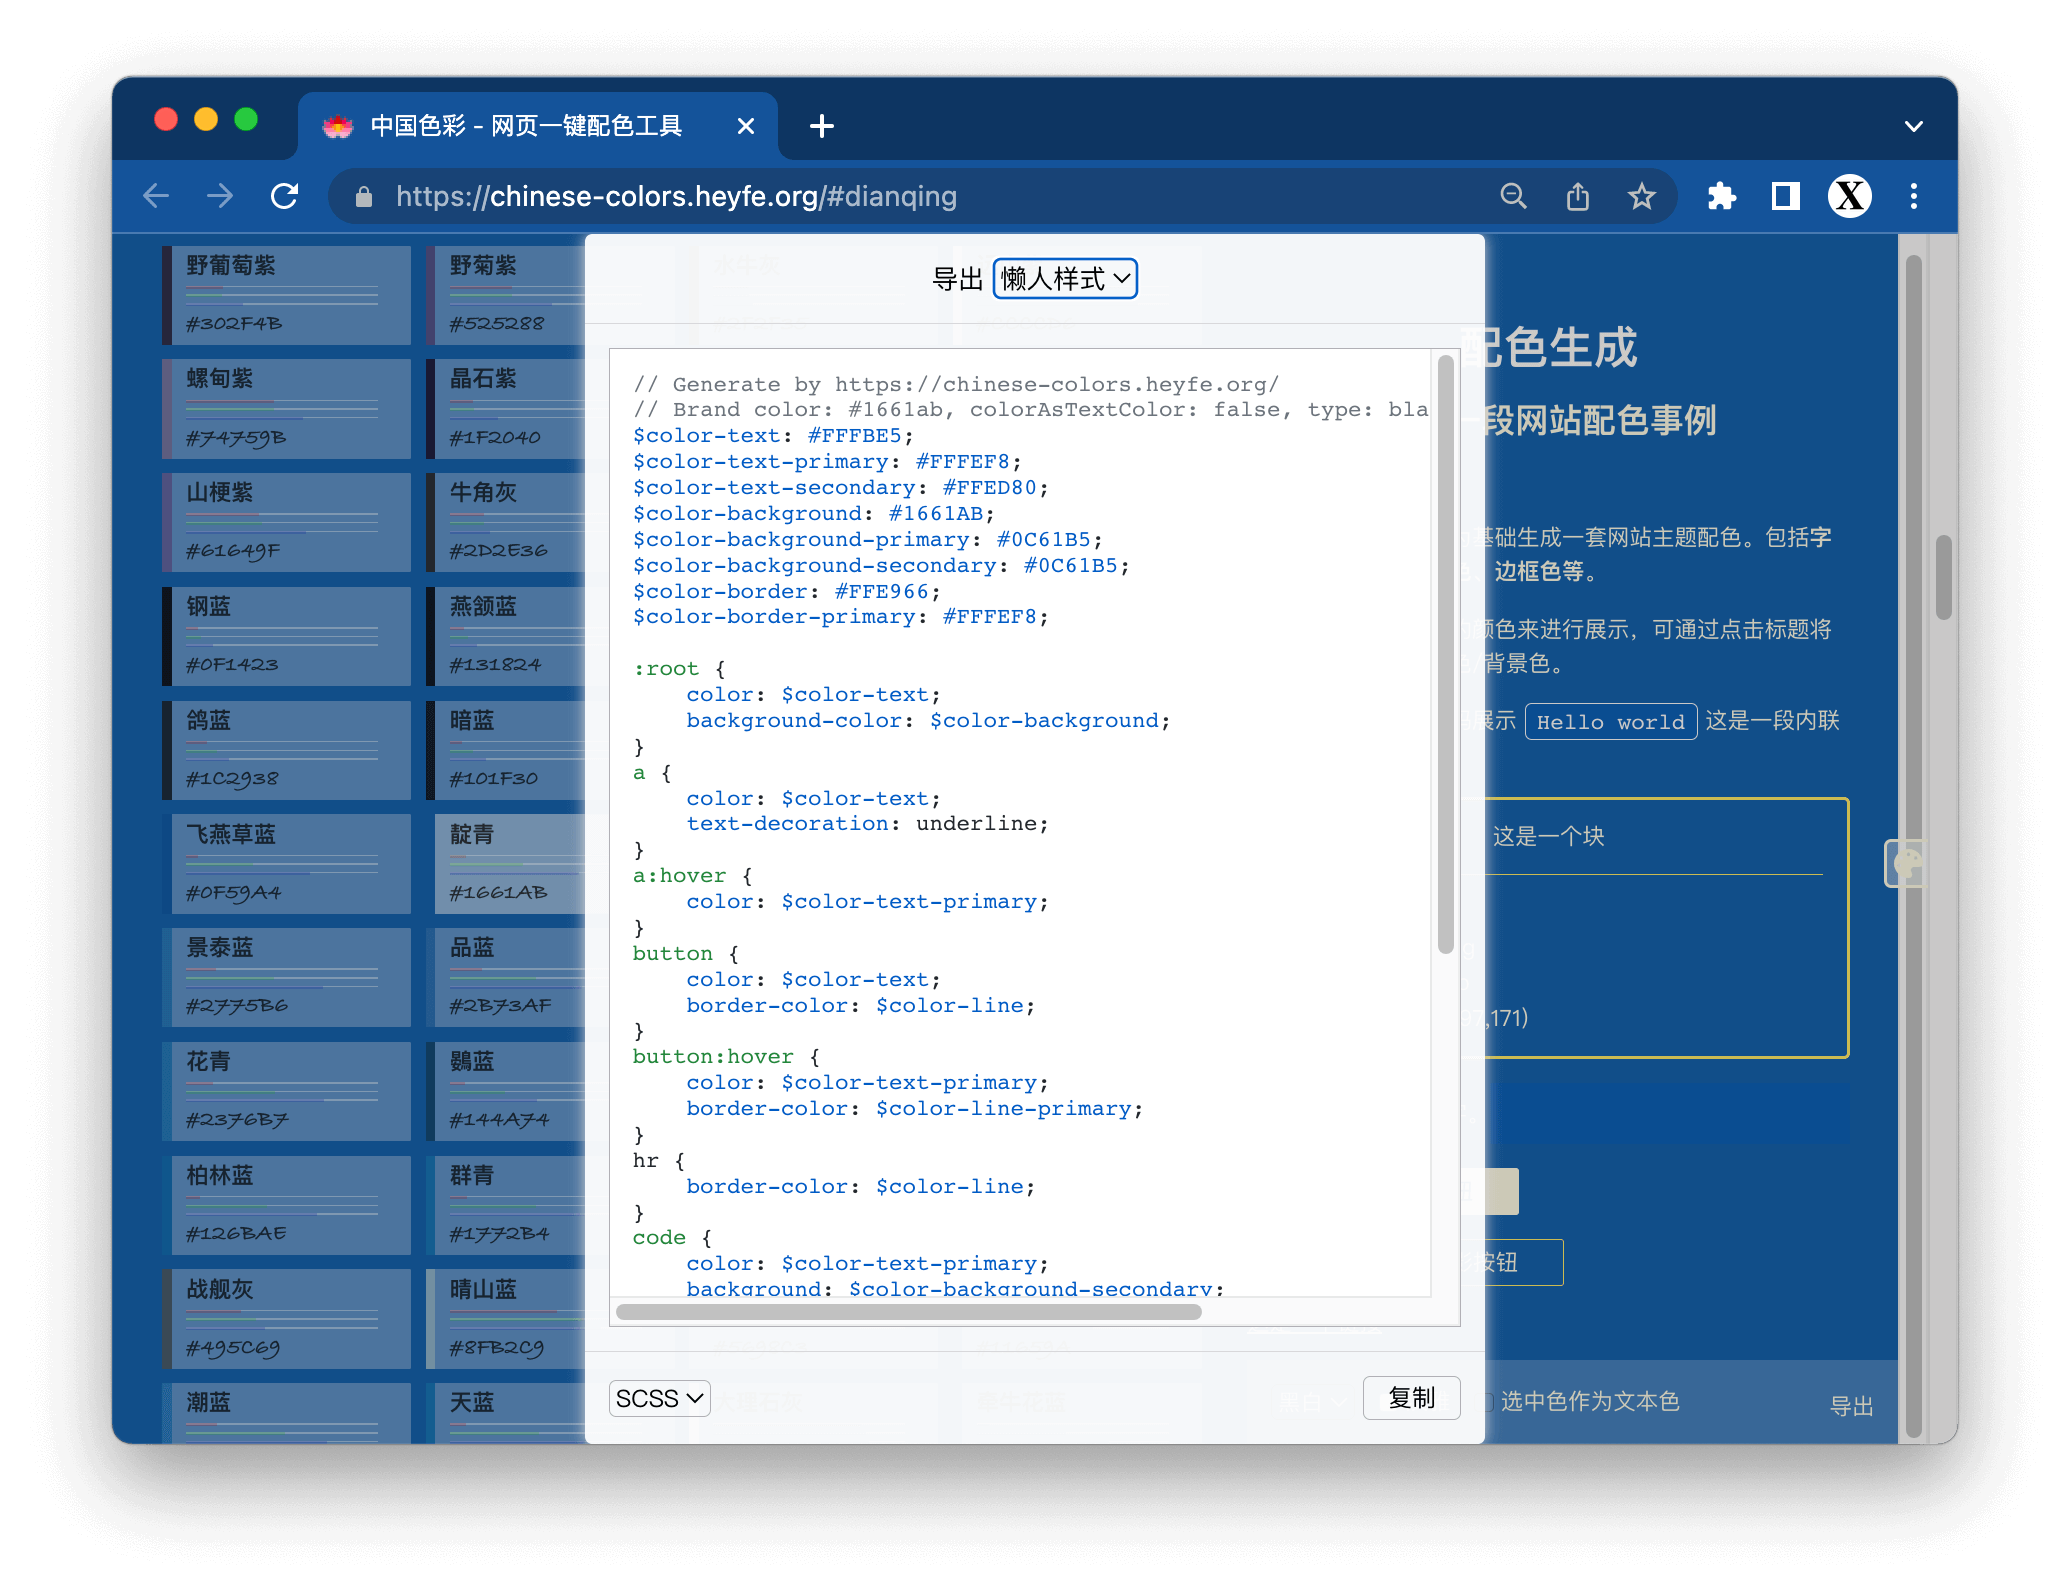This screenshot has height=1592, width=2070.
Task: Click the 复制 copy button
Action: [x=1411, y=1398]
